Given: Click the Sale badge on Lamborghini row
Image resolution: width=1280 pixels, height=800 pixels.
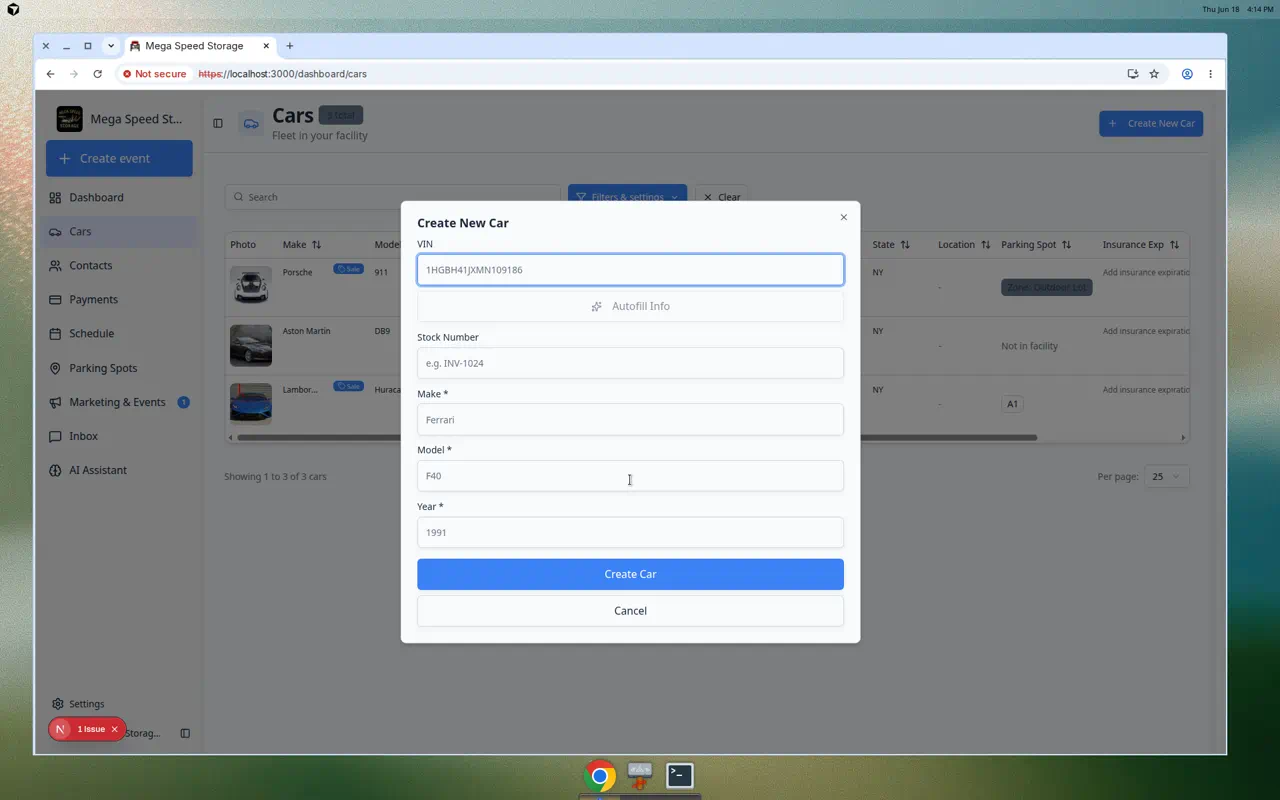Looking at the screenshot, I should [x=348, y=386].
